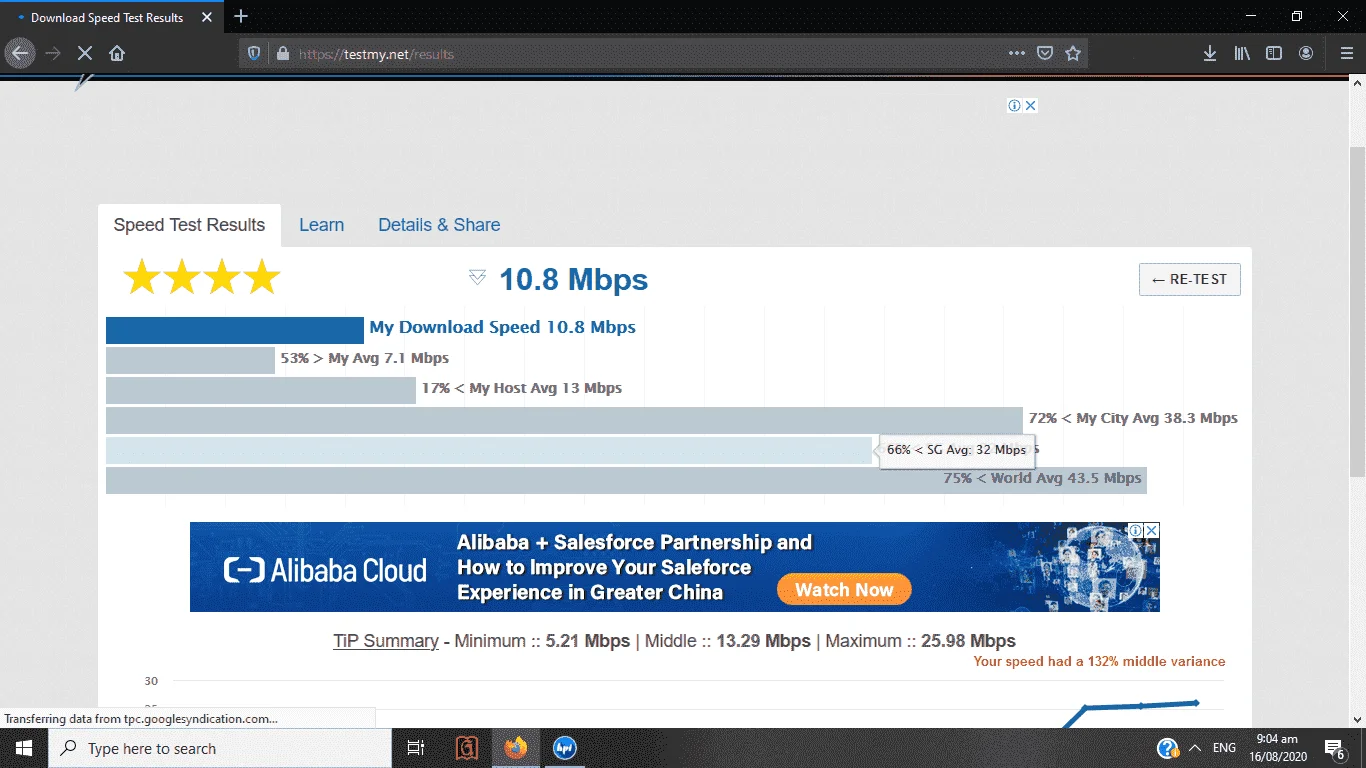Select the Minimum 5.21 Mbps value
This screenshot has width=1366, height=768.
(588, 641)
